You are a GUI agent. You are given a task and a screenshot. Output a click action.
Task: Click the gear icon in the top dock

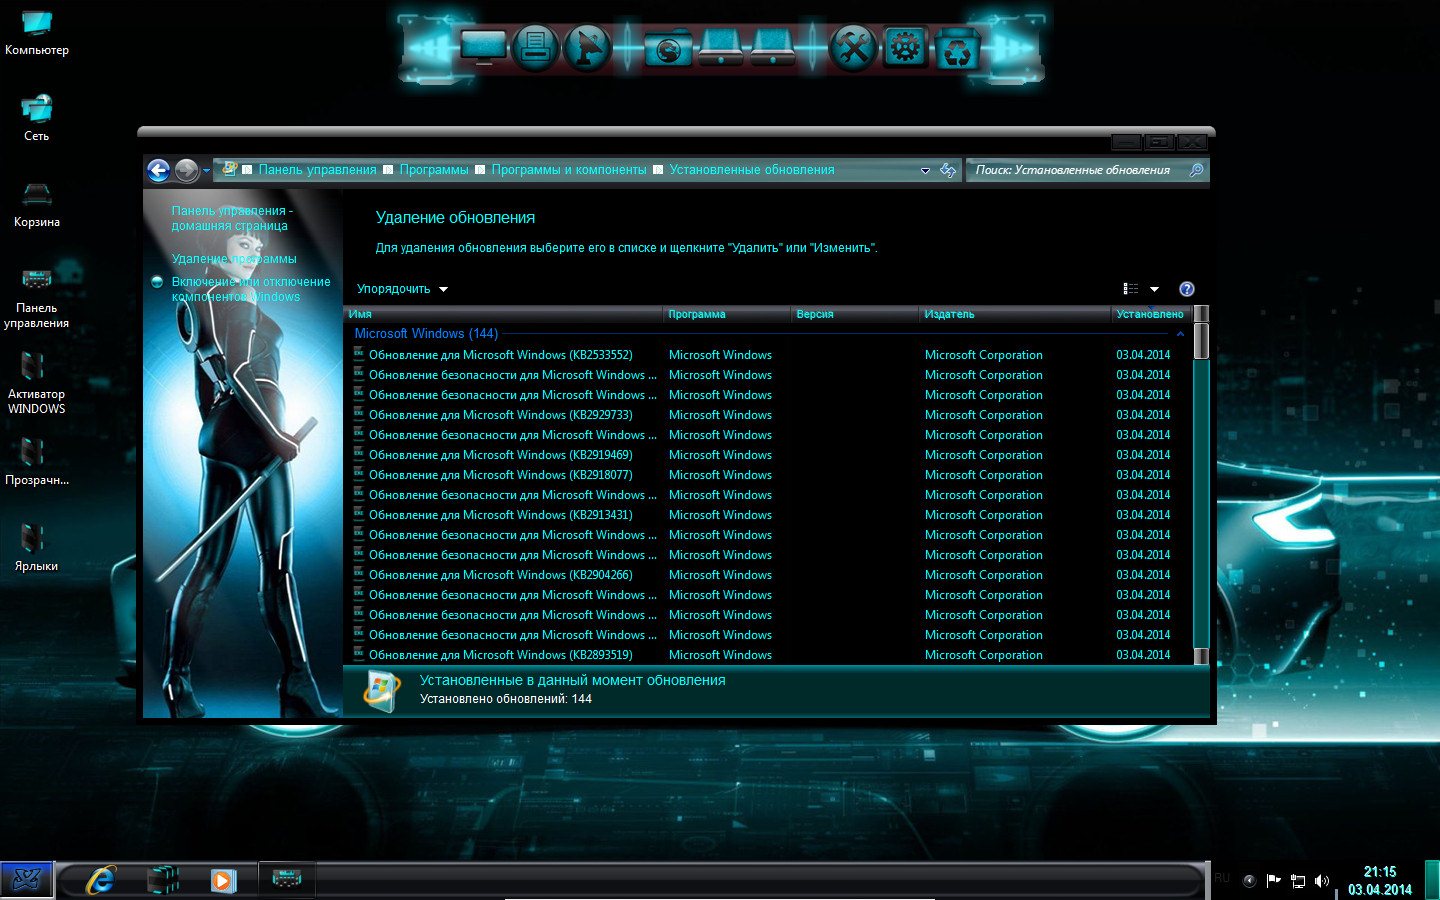(x=906, y=47)
